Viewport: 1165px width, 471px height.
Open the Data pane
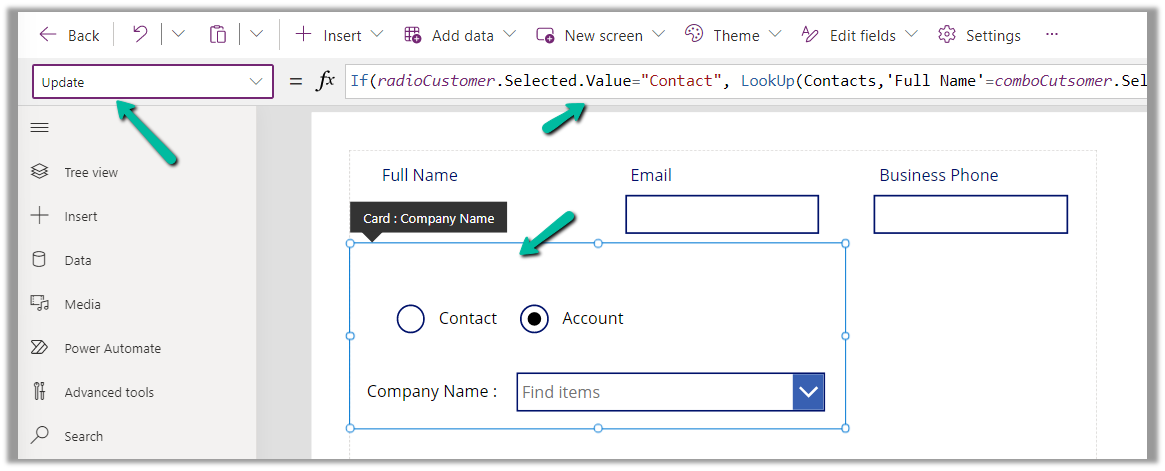77,260
